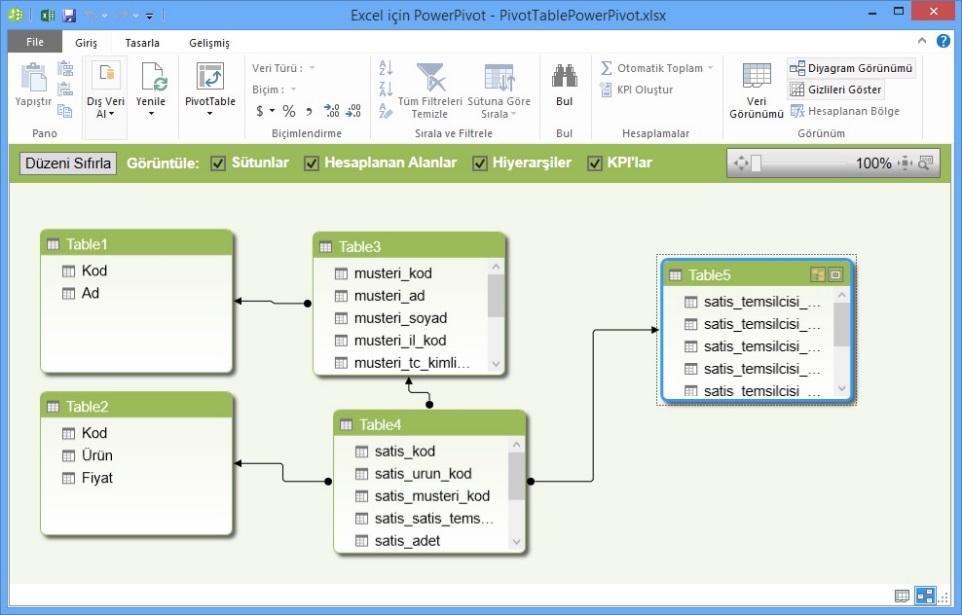The image size is (962, 615).
Task: Toggle the Hiyerarşiler checkbox
Action: pyautogui.click(x=480, y=163)
